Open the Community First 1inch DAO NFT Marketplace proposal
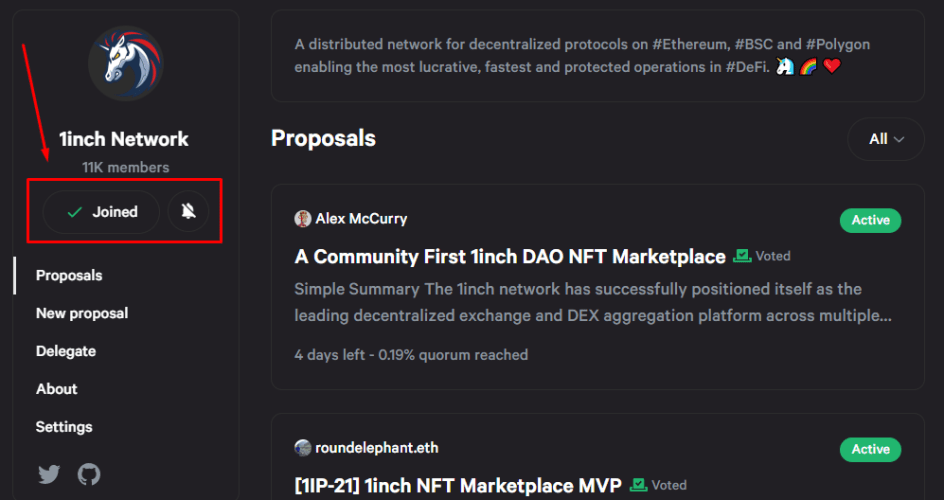This screenshot has height=500, width=944. tap(510, 257)
